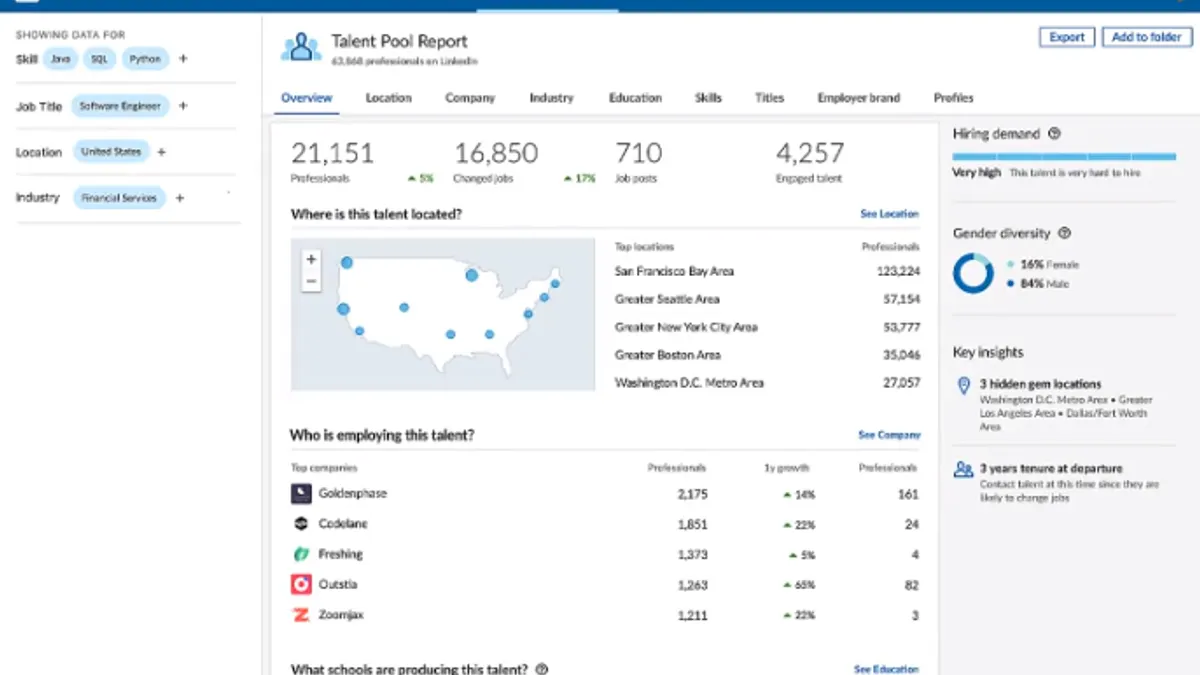The image size is (1200, 675).
Task: Add an industry filter with plus icon
Action: (x=180, y=198)
